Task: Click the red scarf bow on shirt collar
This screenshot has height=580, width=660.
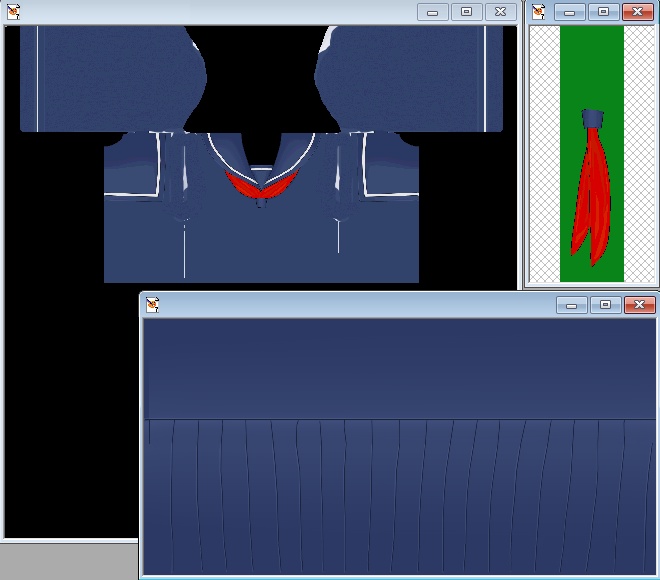Action: 261,185
